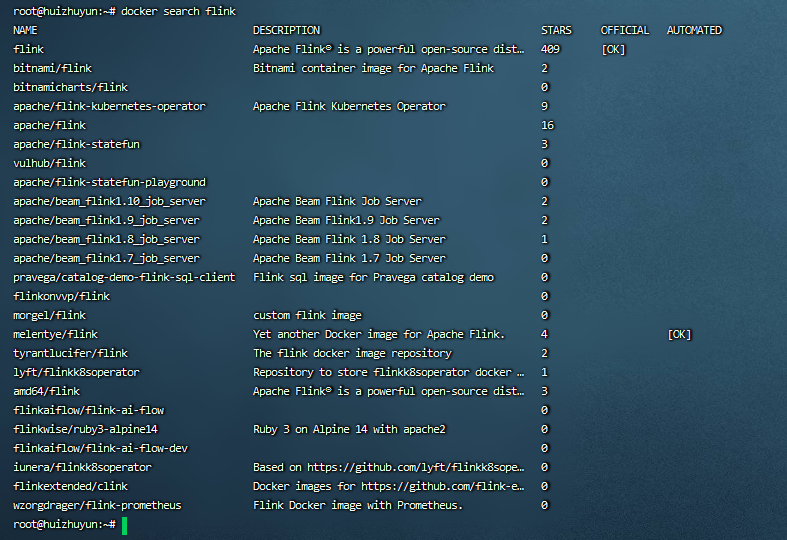
Task: Click the AUTOMATED column header
Action: (694, 30)
